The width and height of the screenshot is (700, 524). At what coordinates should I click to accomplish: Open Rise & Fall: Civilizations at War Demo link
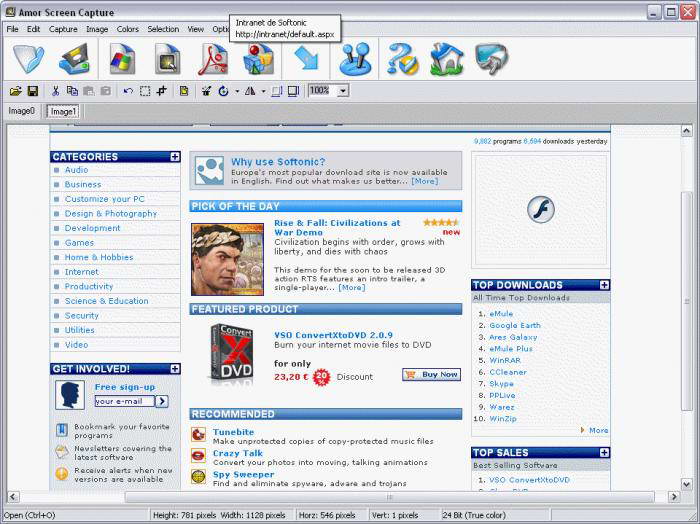coord(337,228)
